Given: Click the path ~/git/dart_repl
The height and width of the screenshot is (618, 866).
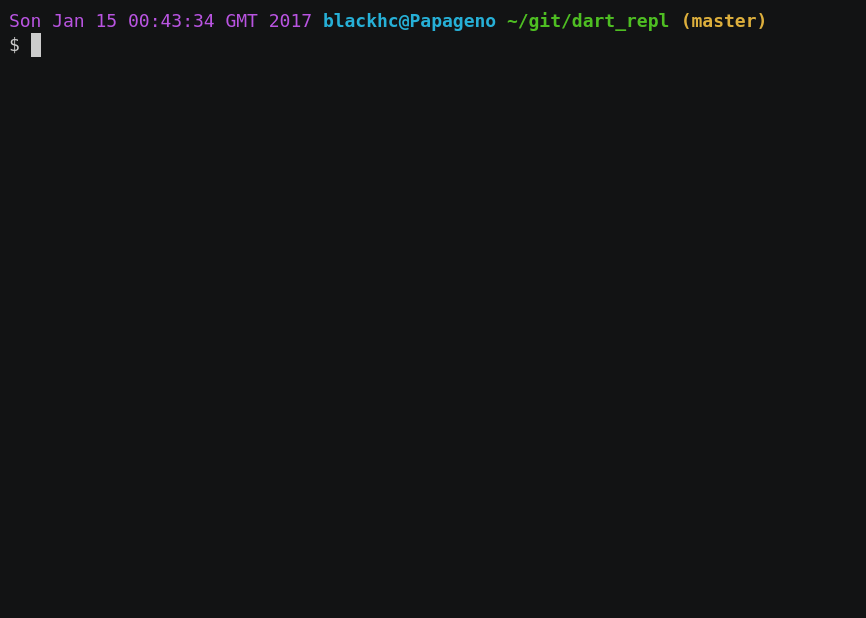Looking at the screenshot, I should [x=588, y=22].
